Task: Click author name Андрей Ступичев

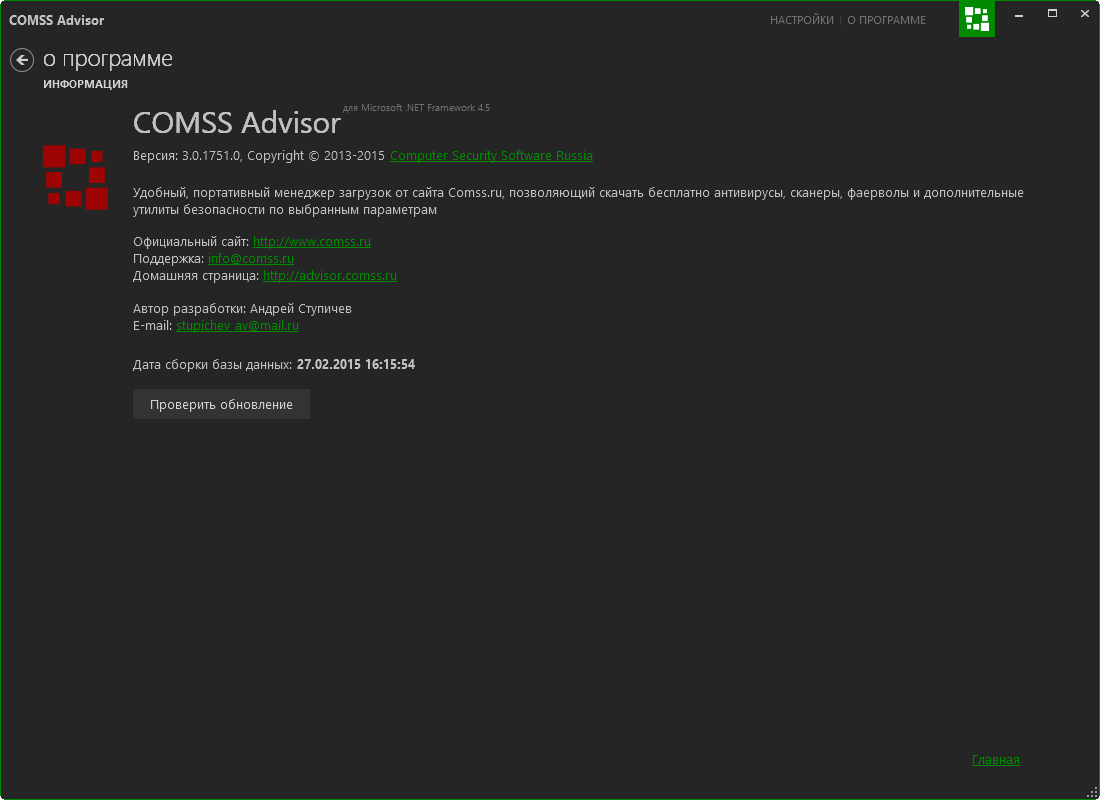Action: point(300,309)
